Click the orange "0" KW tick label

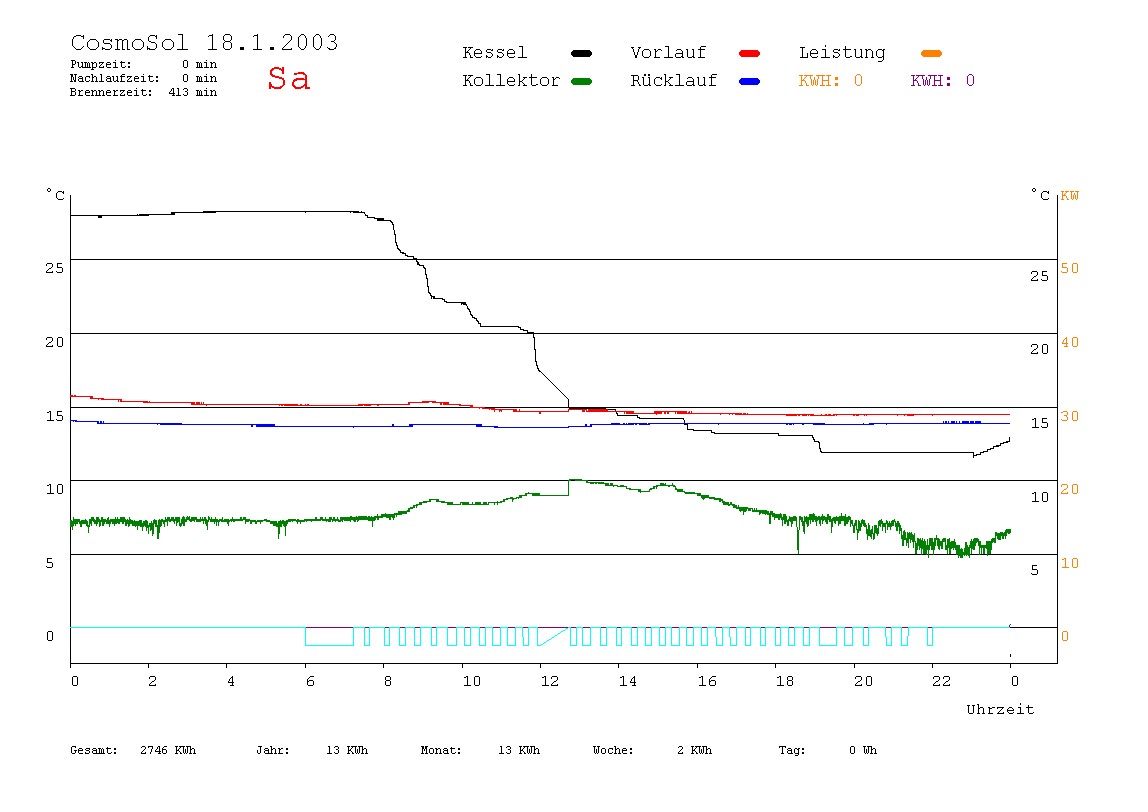1065,636
